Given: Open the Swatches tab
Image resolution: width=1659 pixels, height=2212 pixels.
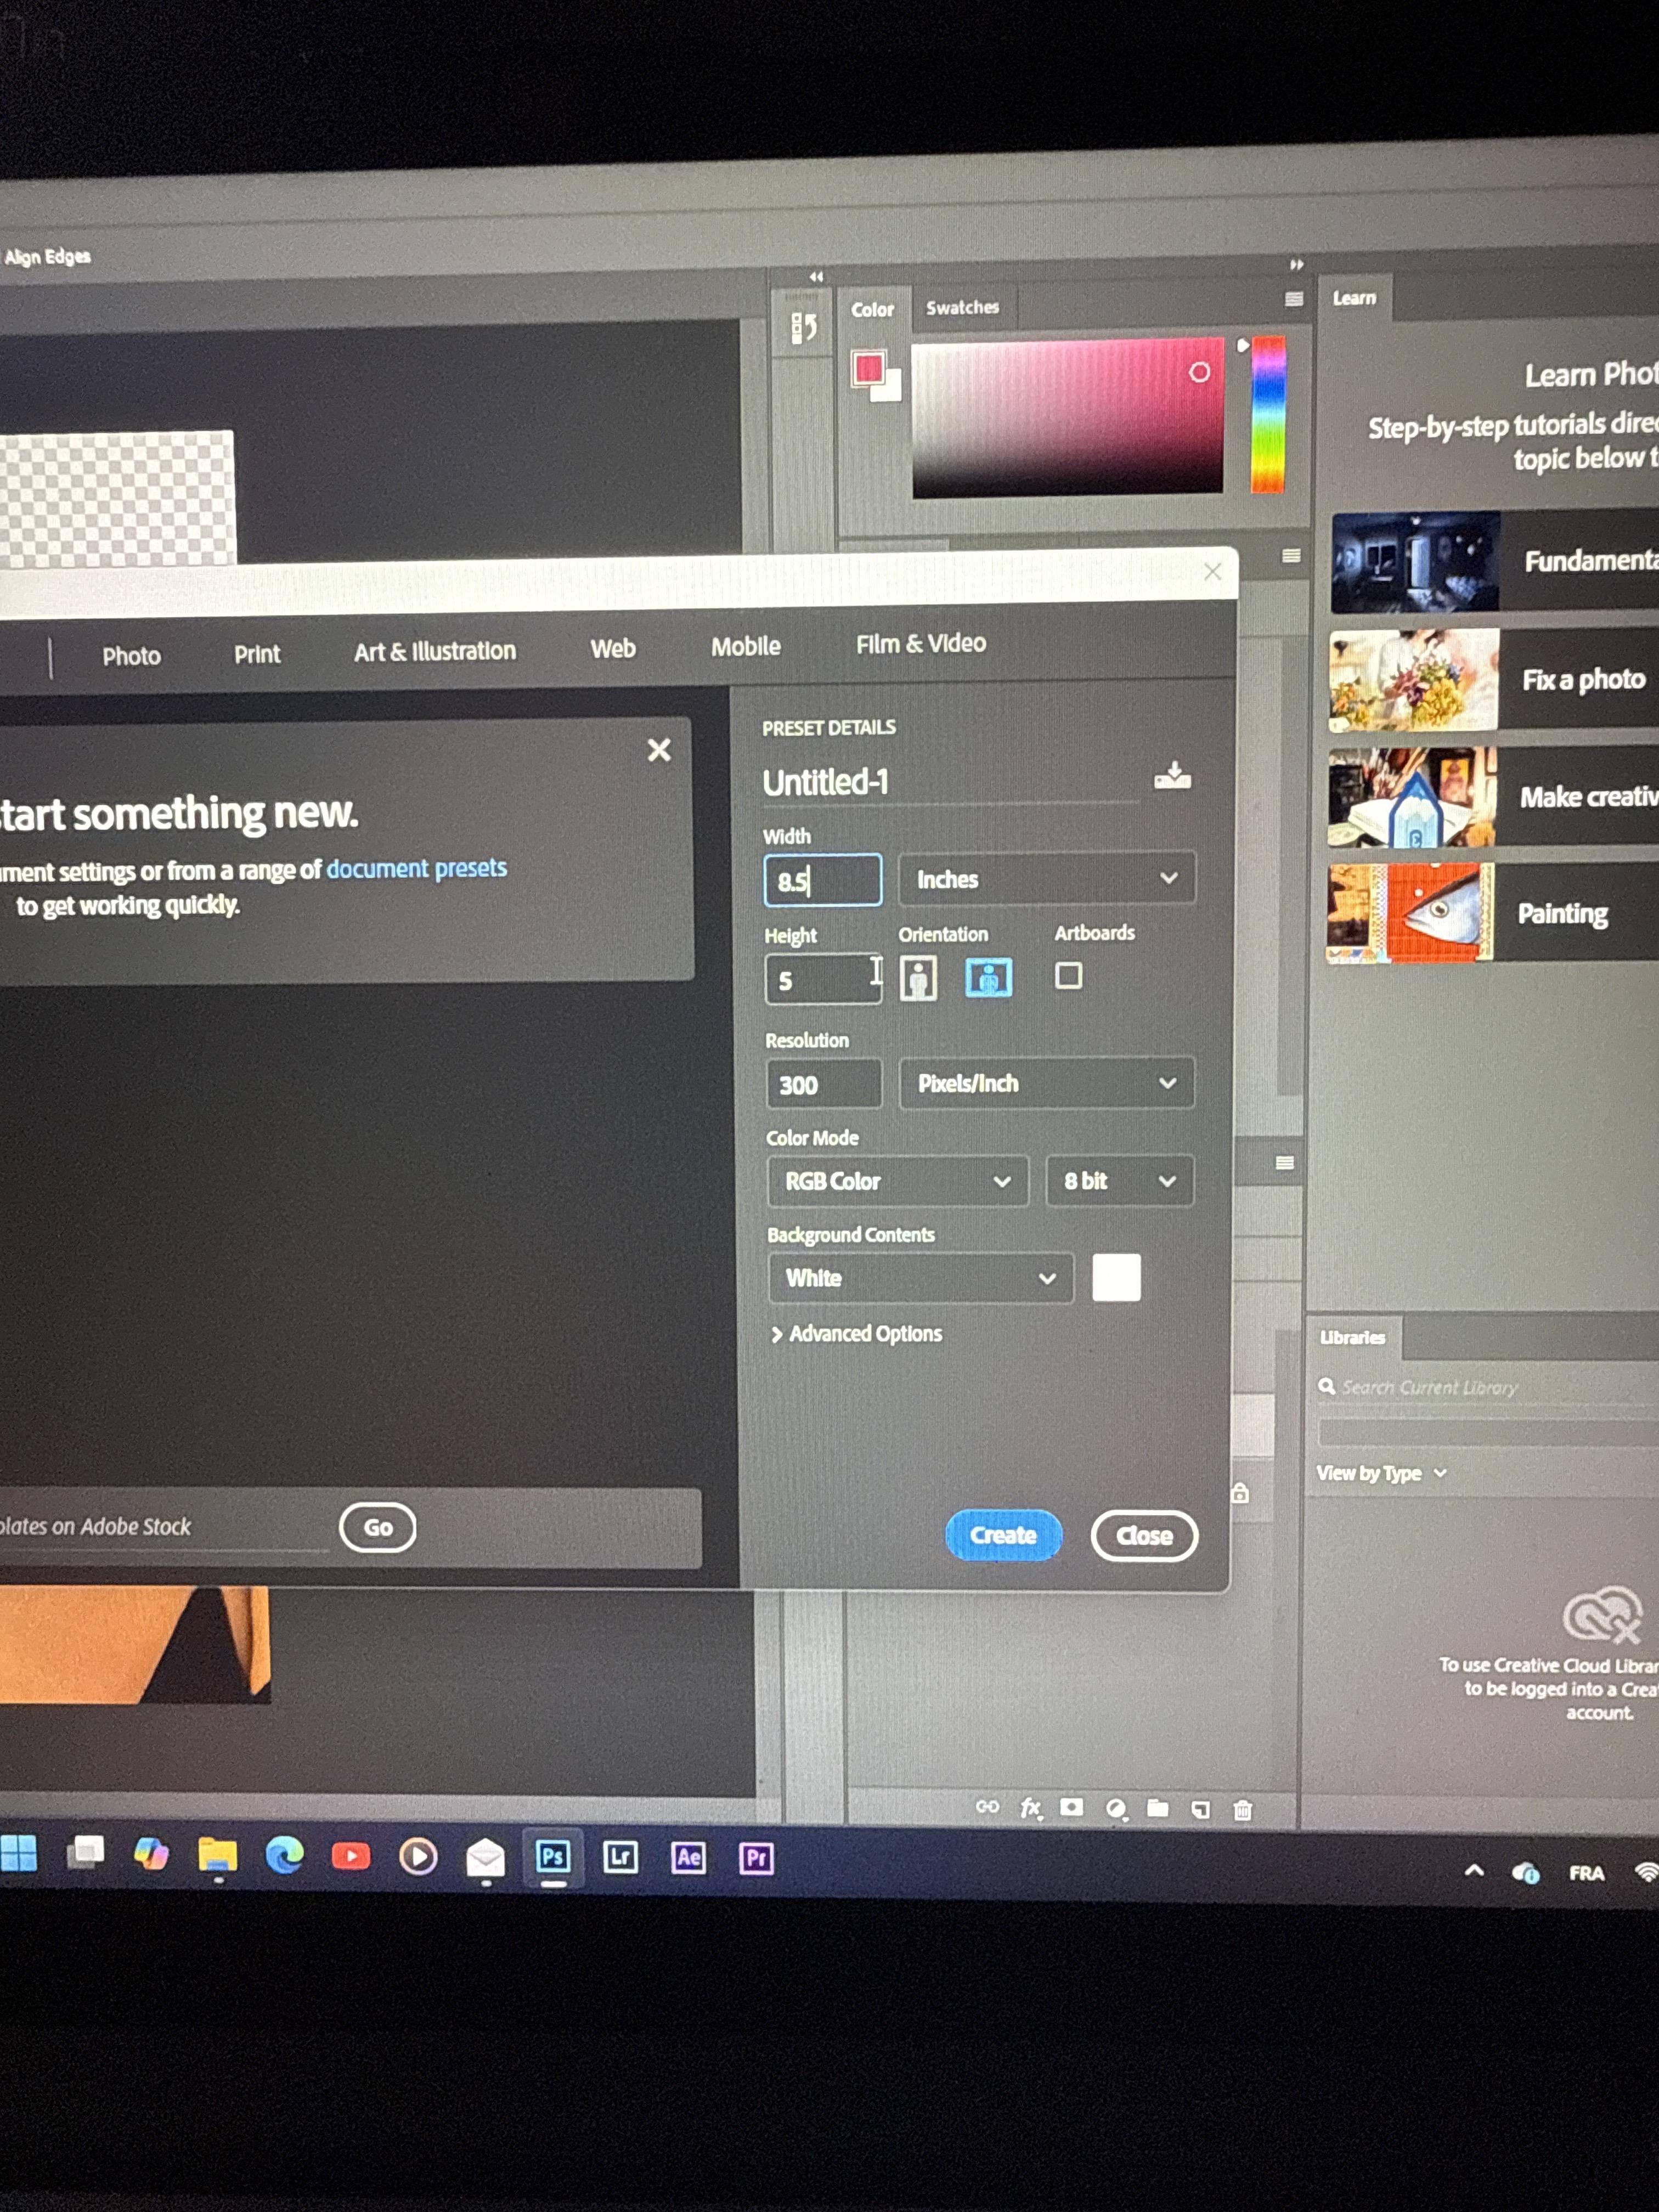Looking at the screenshot, I should (962, 308).
